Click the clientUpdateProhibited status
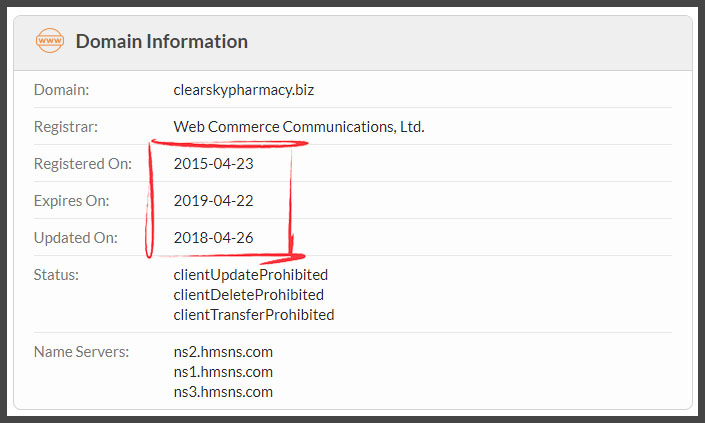This screenshot has width=705, height=423. (x=250, y=274)
